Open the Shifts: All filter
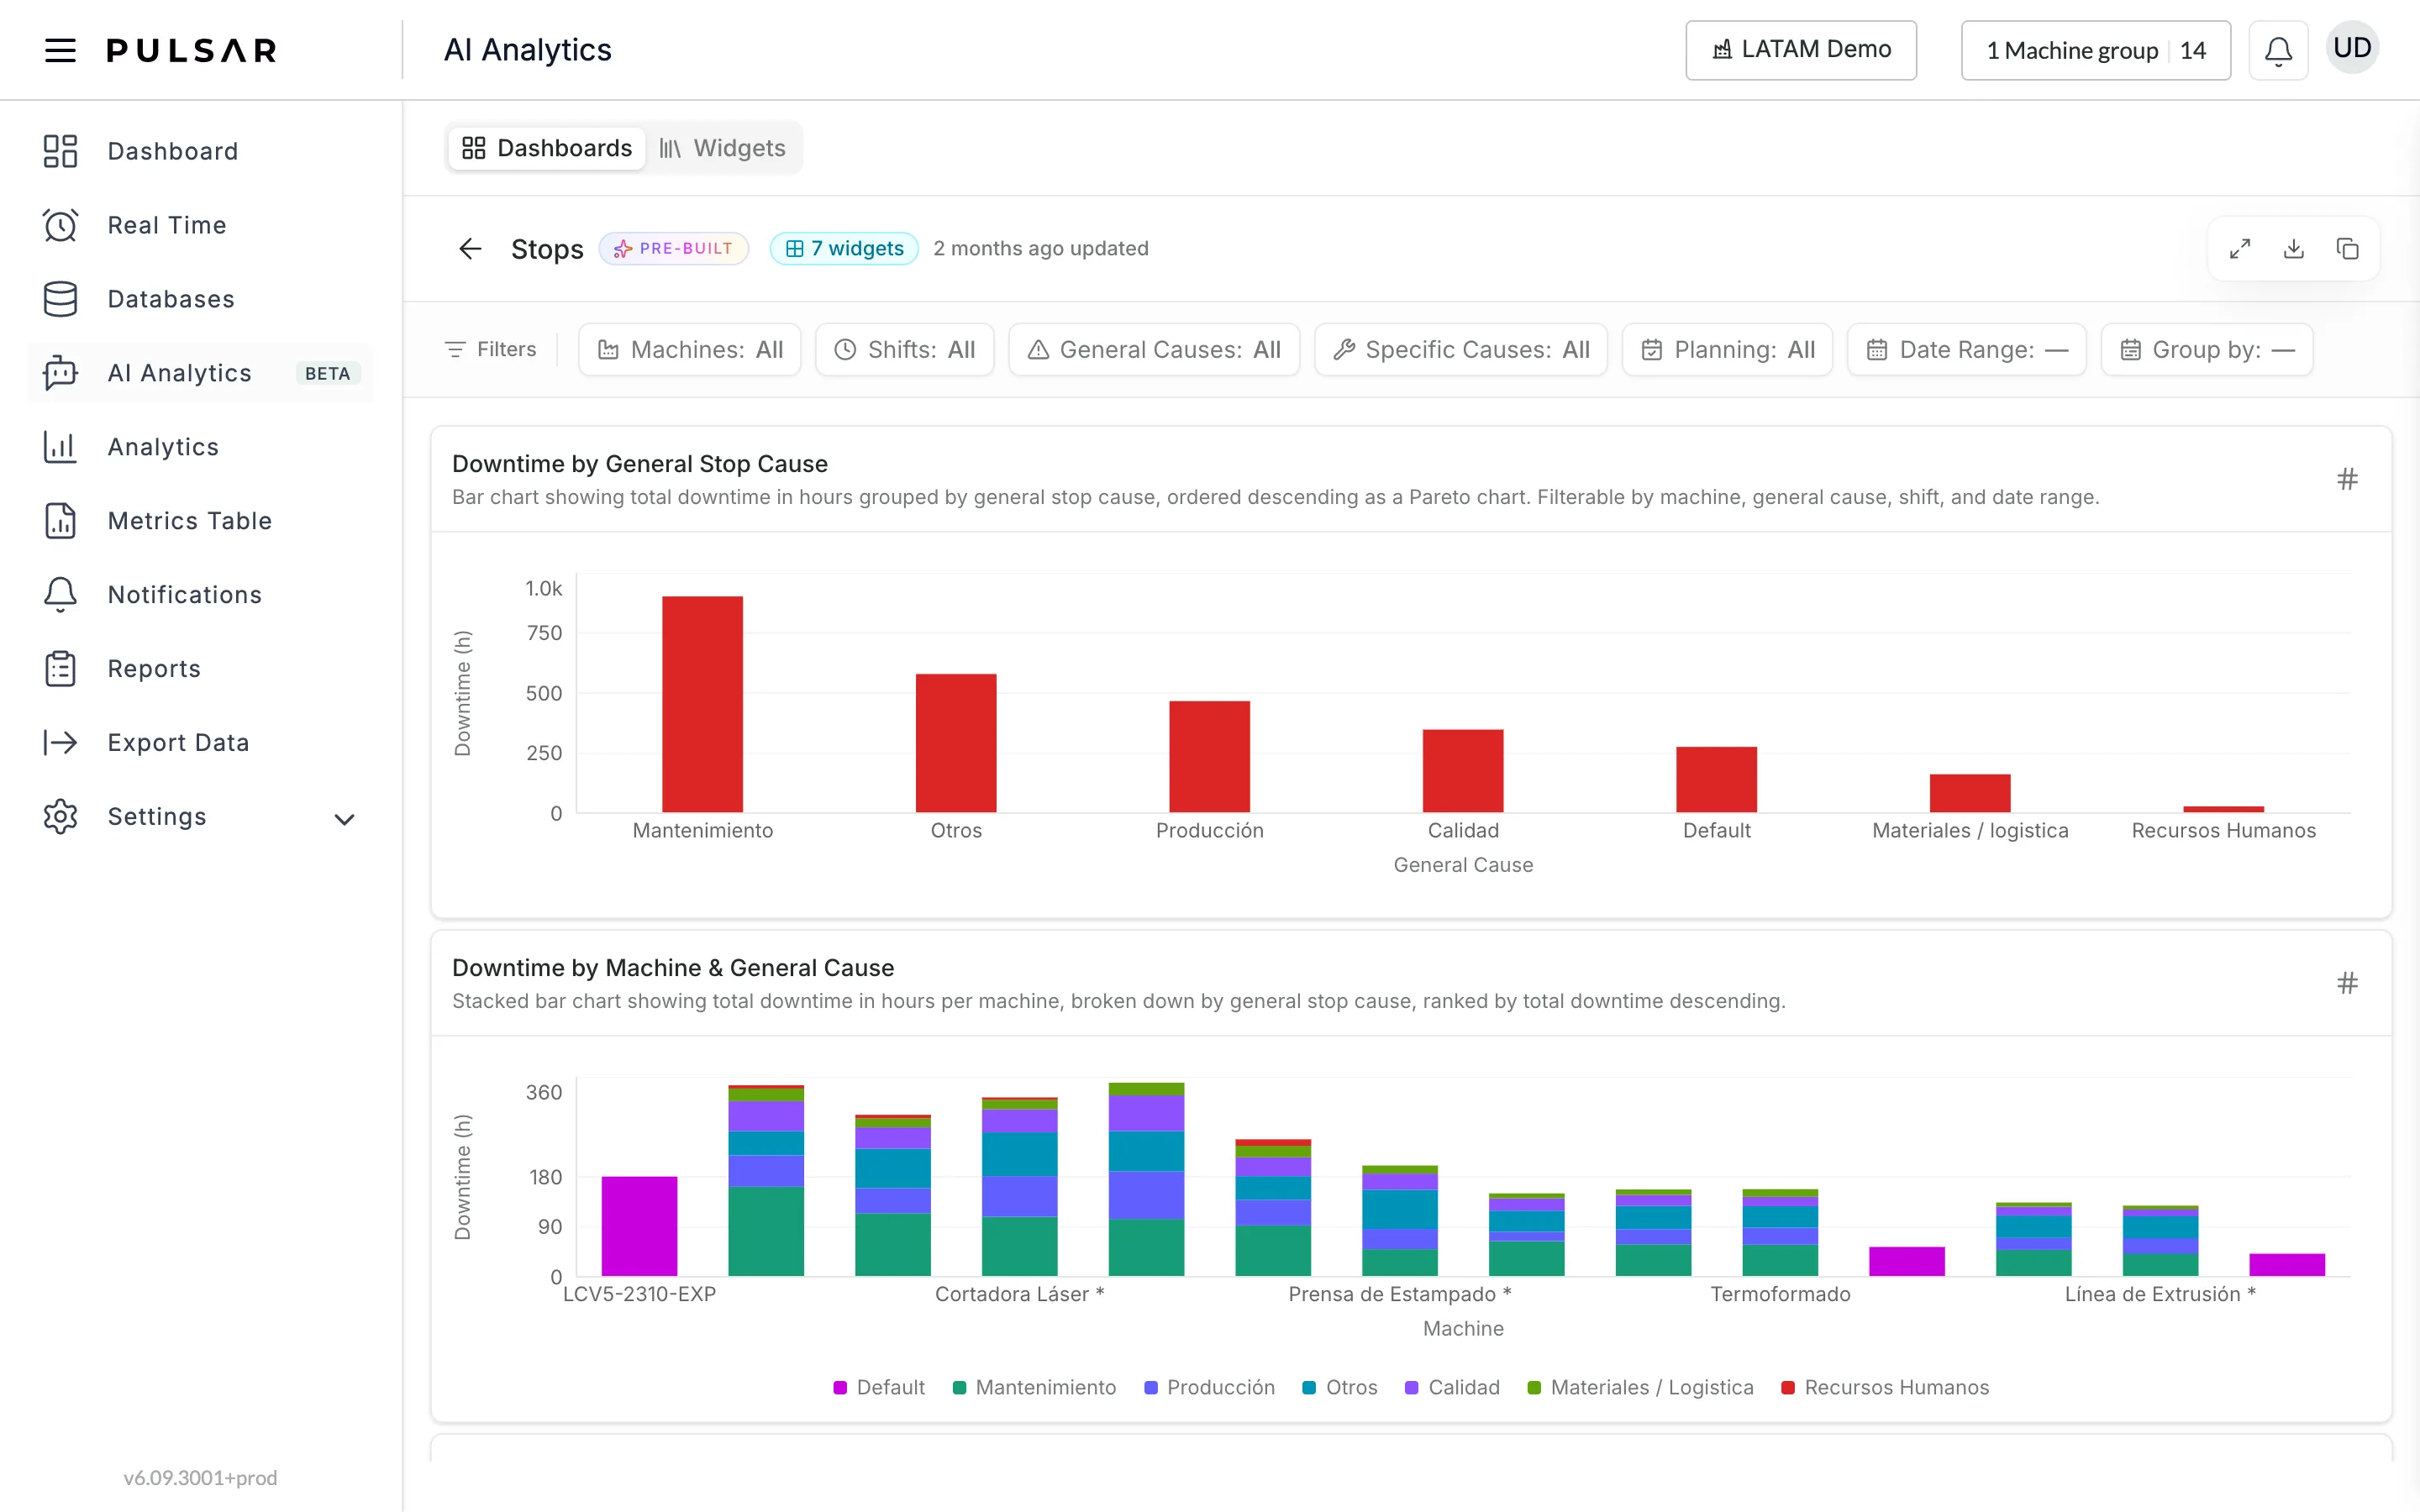This screenshot has height=1512, width=2420. tap(904, 349)
